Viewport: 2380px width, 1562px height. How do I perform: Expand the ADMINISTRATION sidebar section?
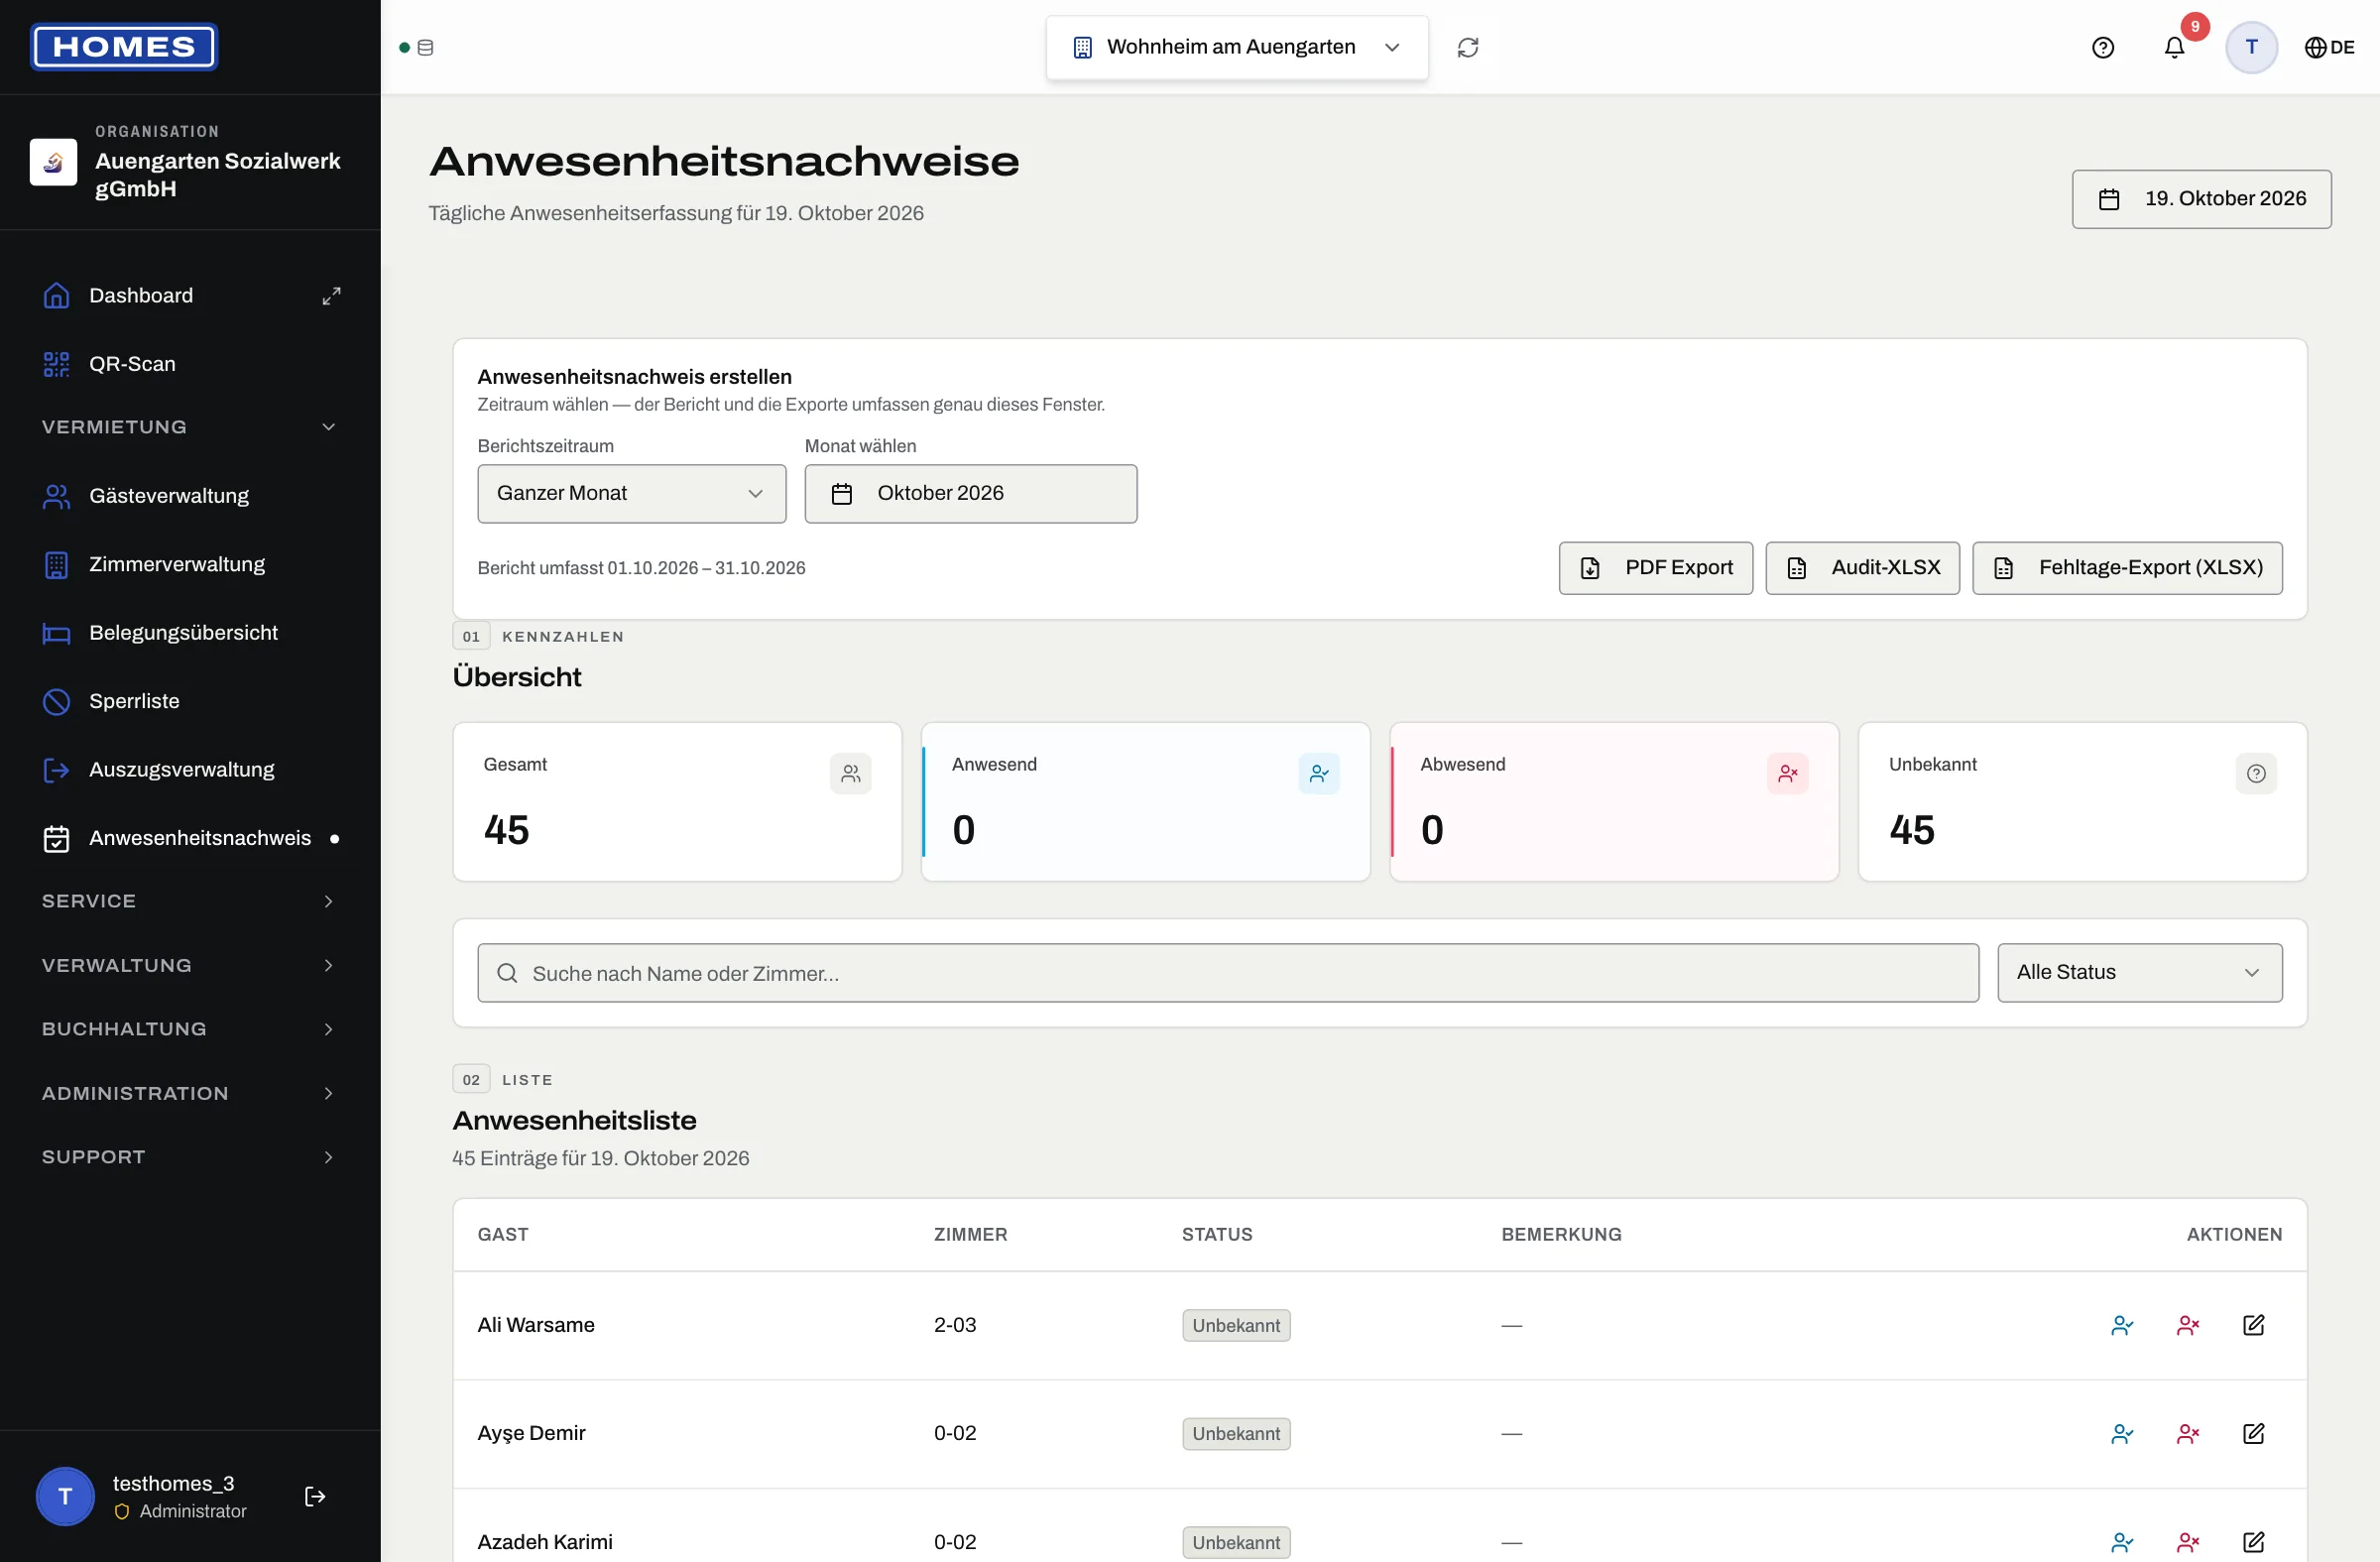tap(190, 1092)
